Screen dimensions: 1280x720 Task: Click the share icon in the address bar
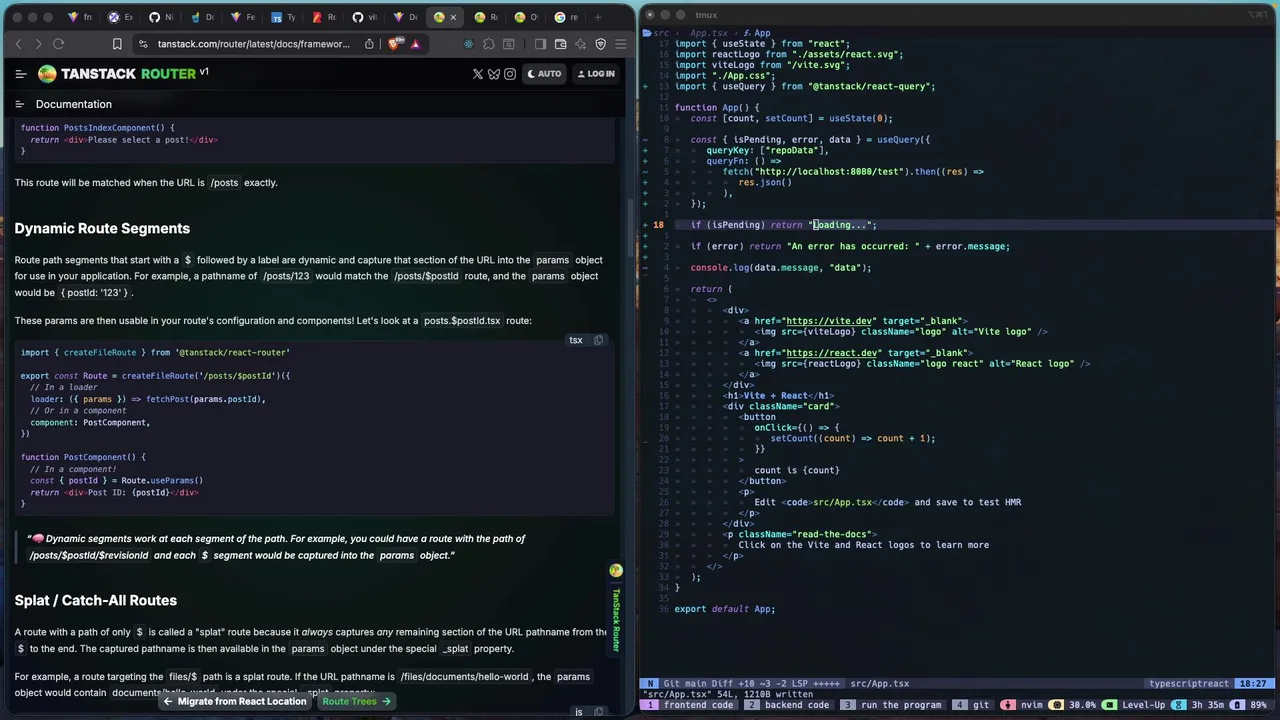coord(369,44)
